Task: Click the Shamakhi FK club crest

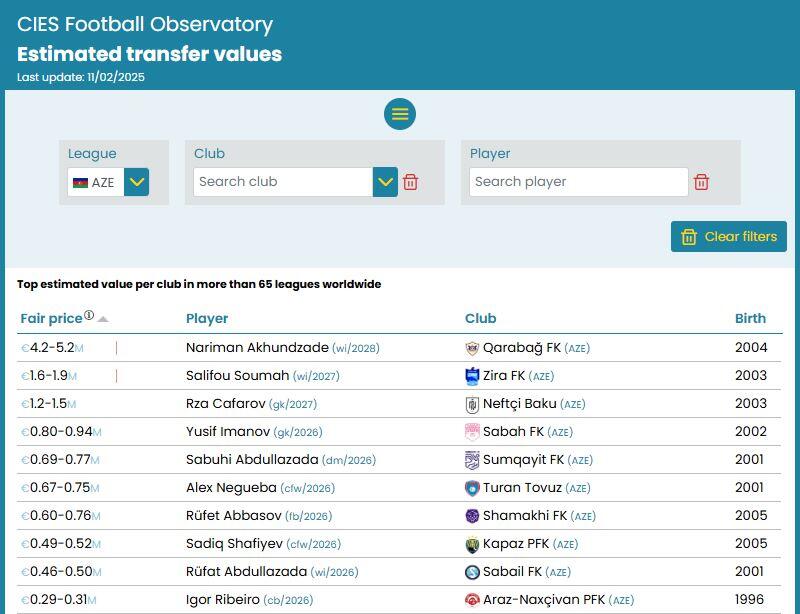Action: 472,516
